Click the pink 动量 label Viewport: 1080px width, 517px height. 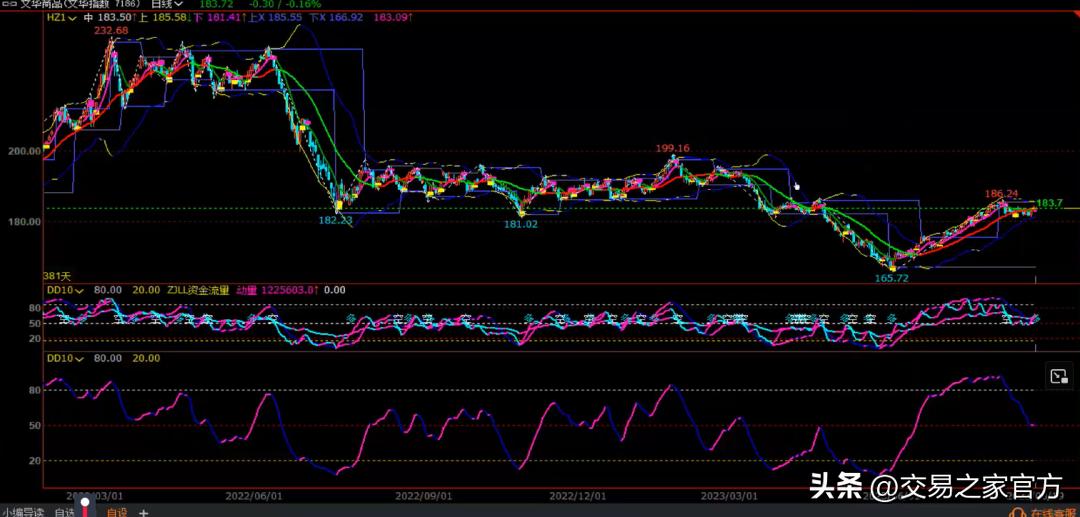[247, 291]
